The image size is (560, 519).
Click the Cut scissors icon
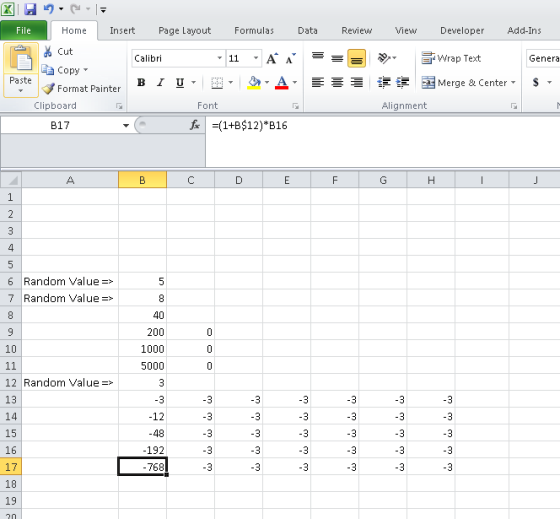tap(48, 51)
